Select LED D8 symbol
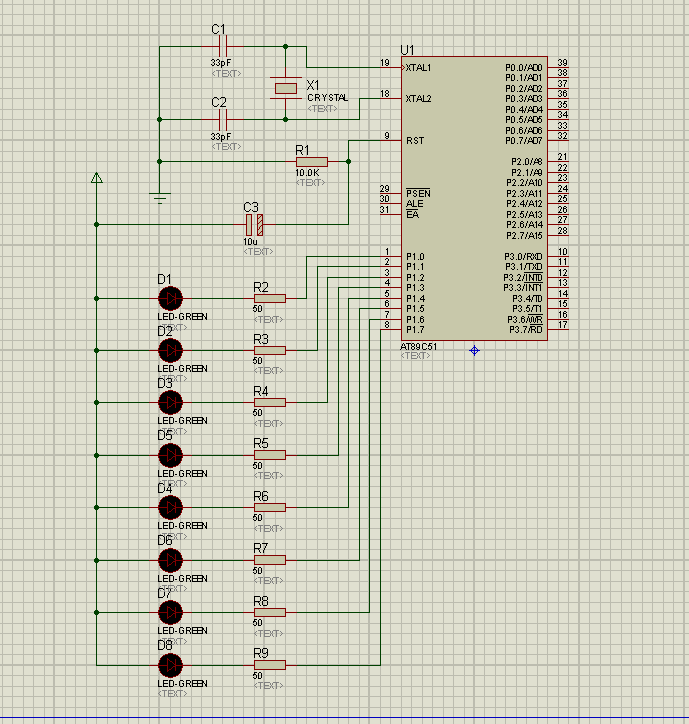 (x=170, y=665)
